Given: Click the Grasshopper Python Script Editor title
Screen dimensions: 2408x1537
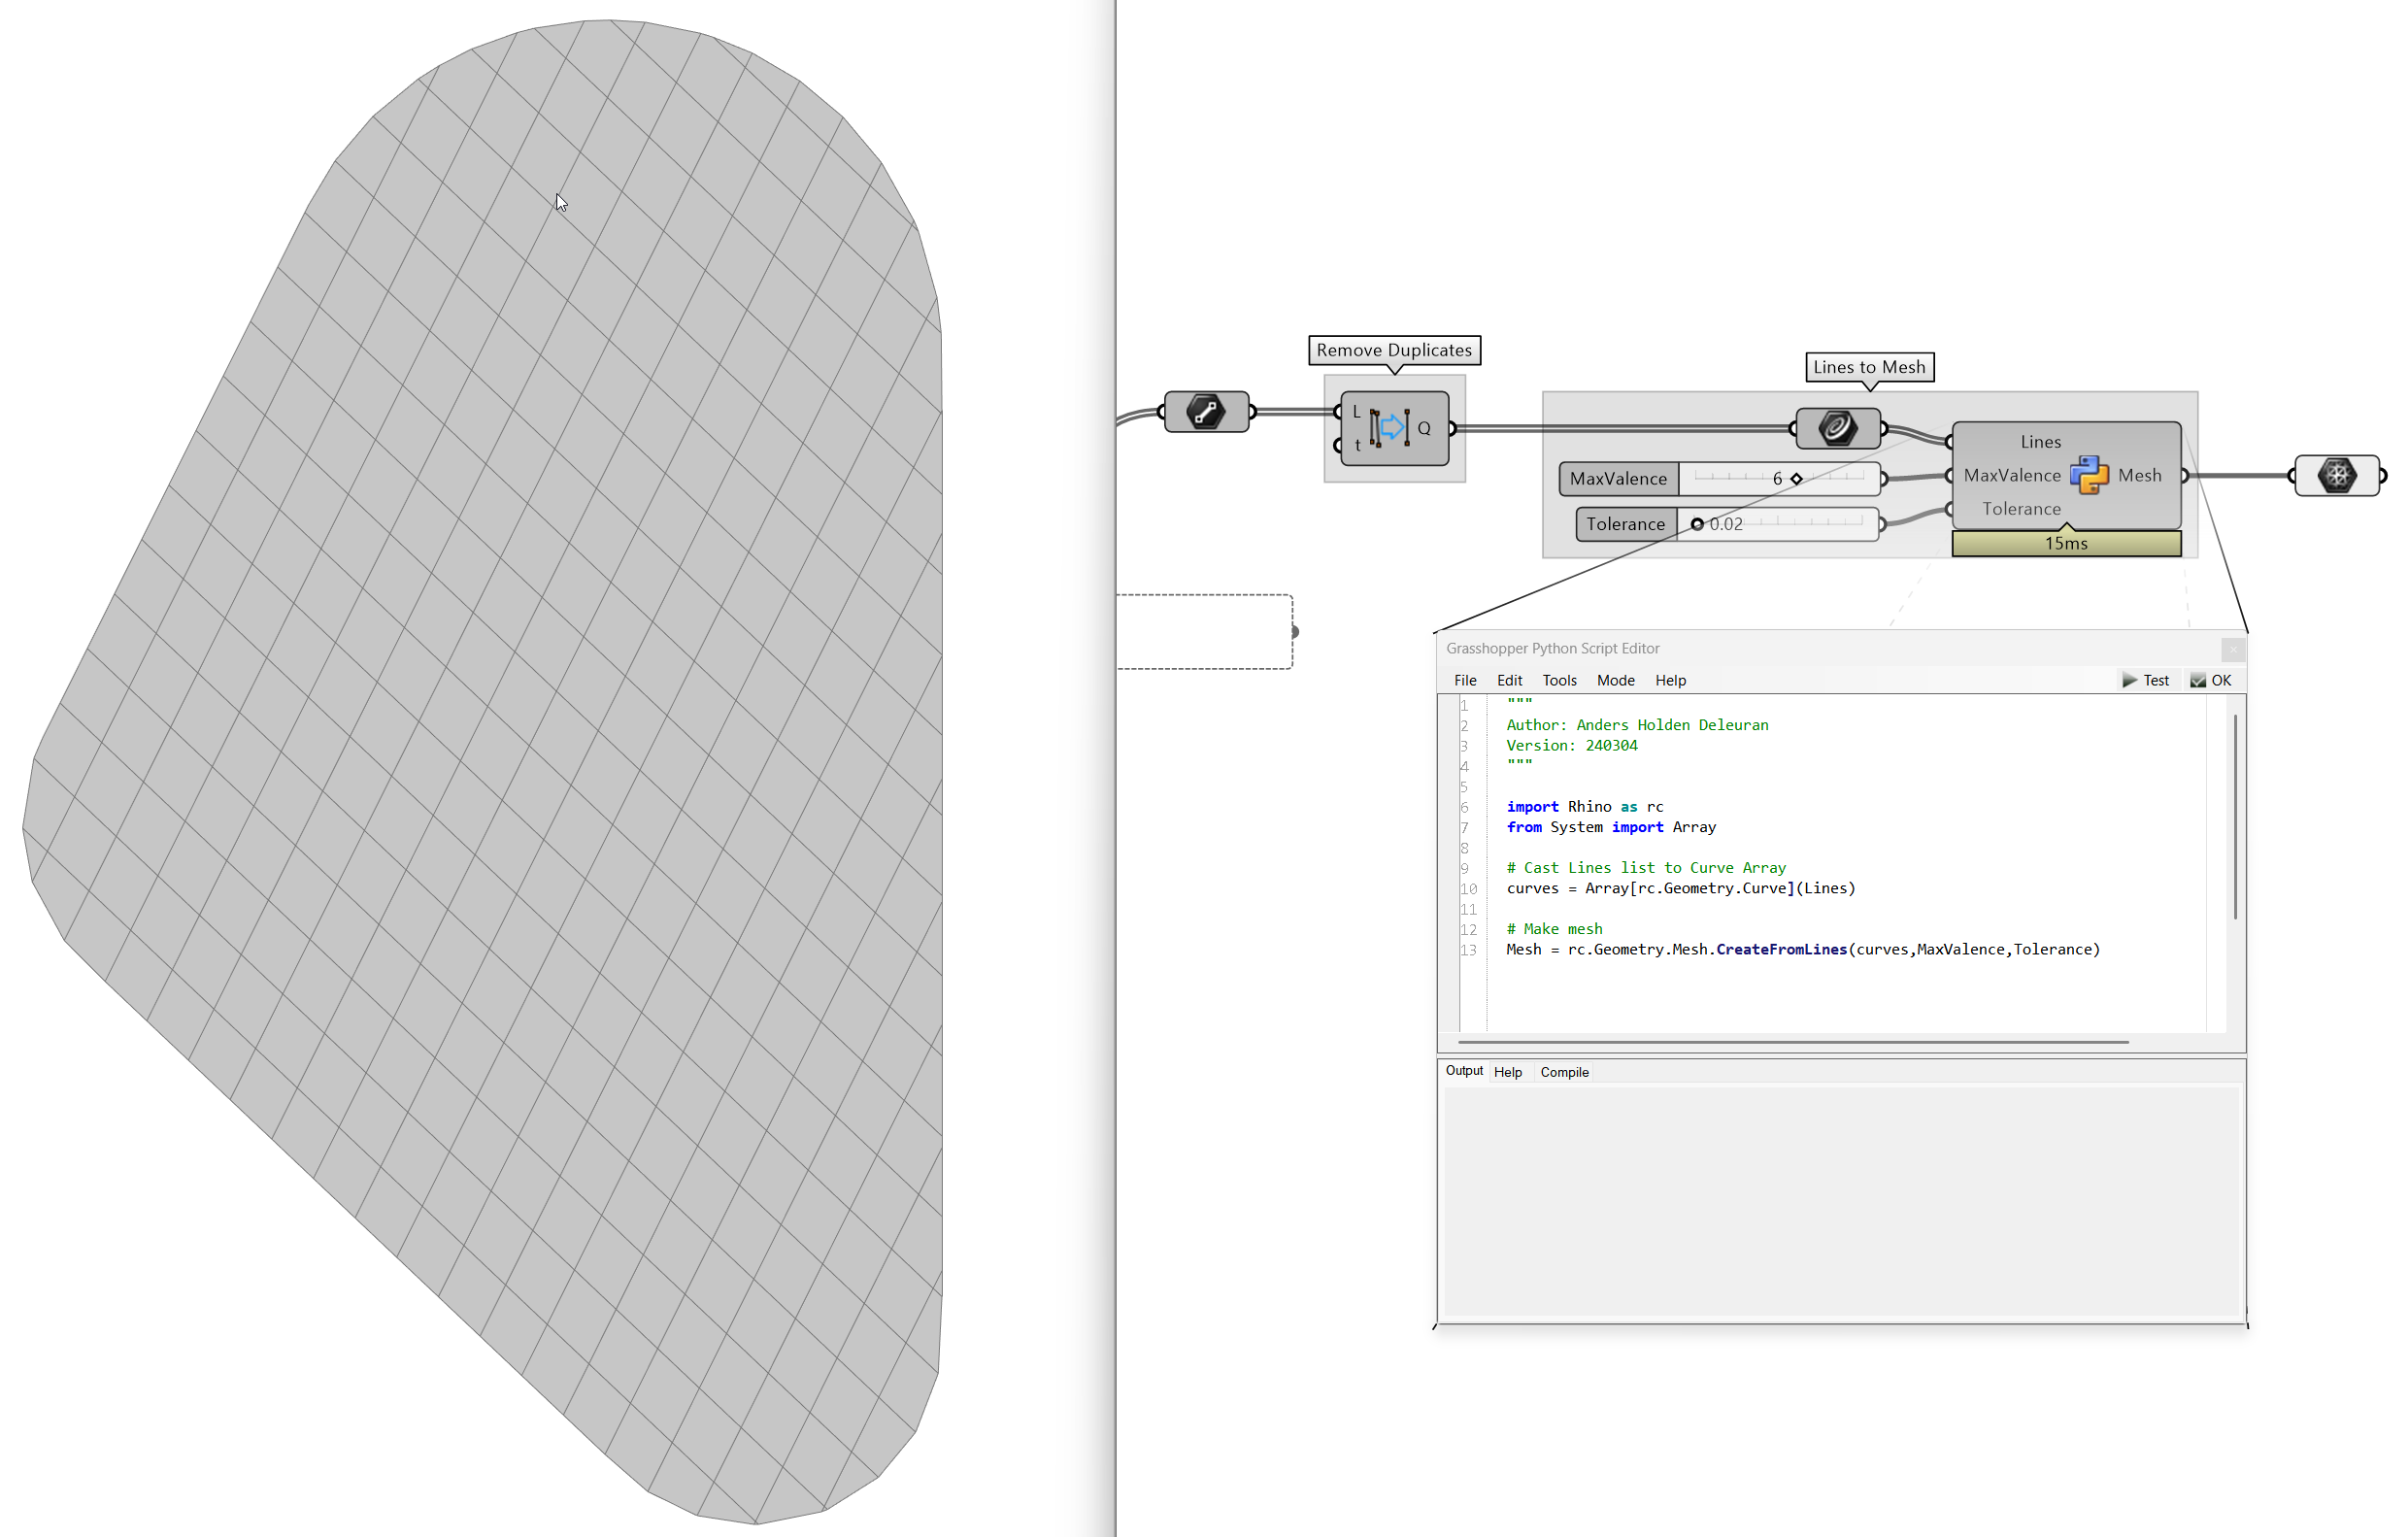Looking at the screenshot, I should coord(1552,649).
